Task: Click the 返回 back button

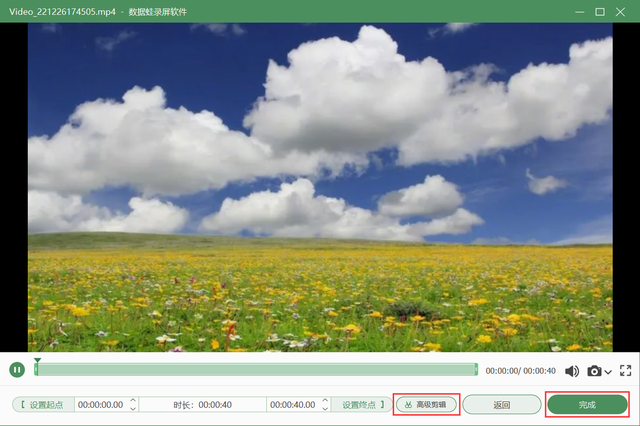Action: (x=502, y=404)
